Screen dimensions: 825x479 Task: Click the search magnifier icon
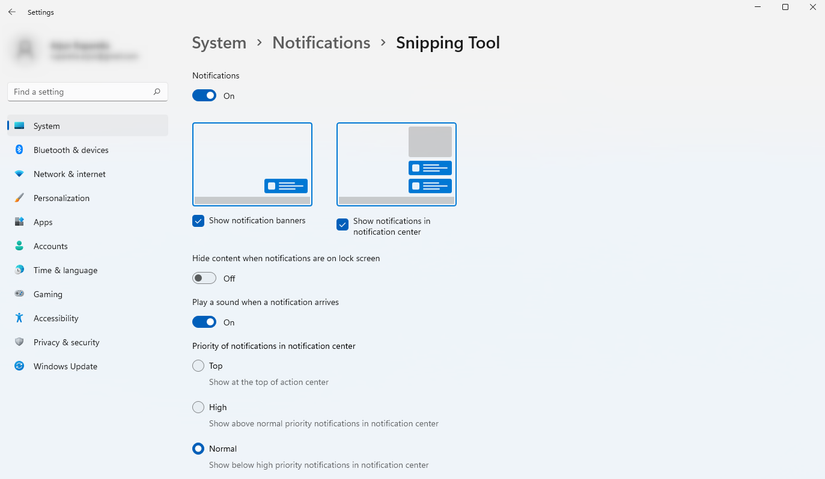point(157,92)
